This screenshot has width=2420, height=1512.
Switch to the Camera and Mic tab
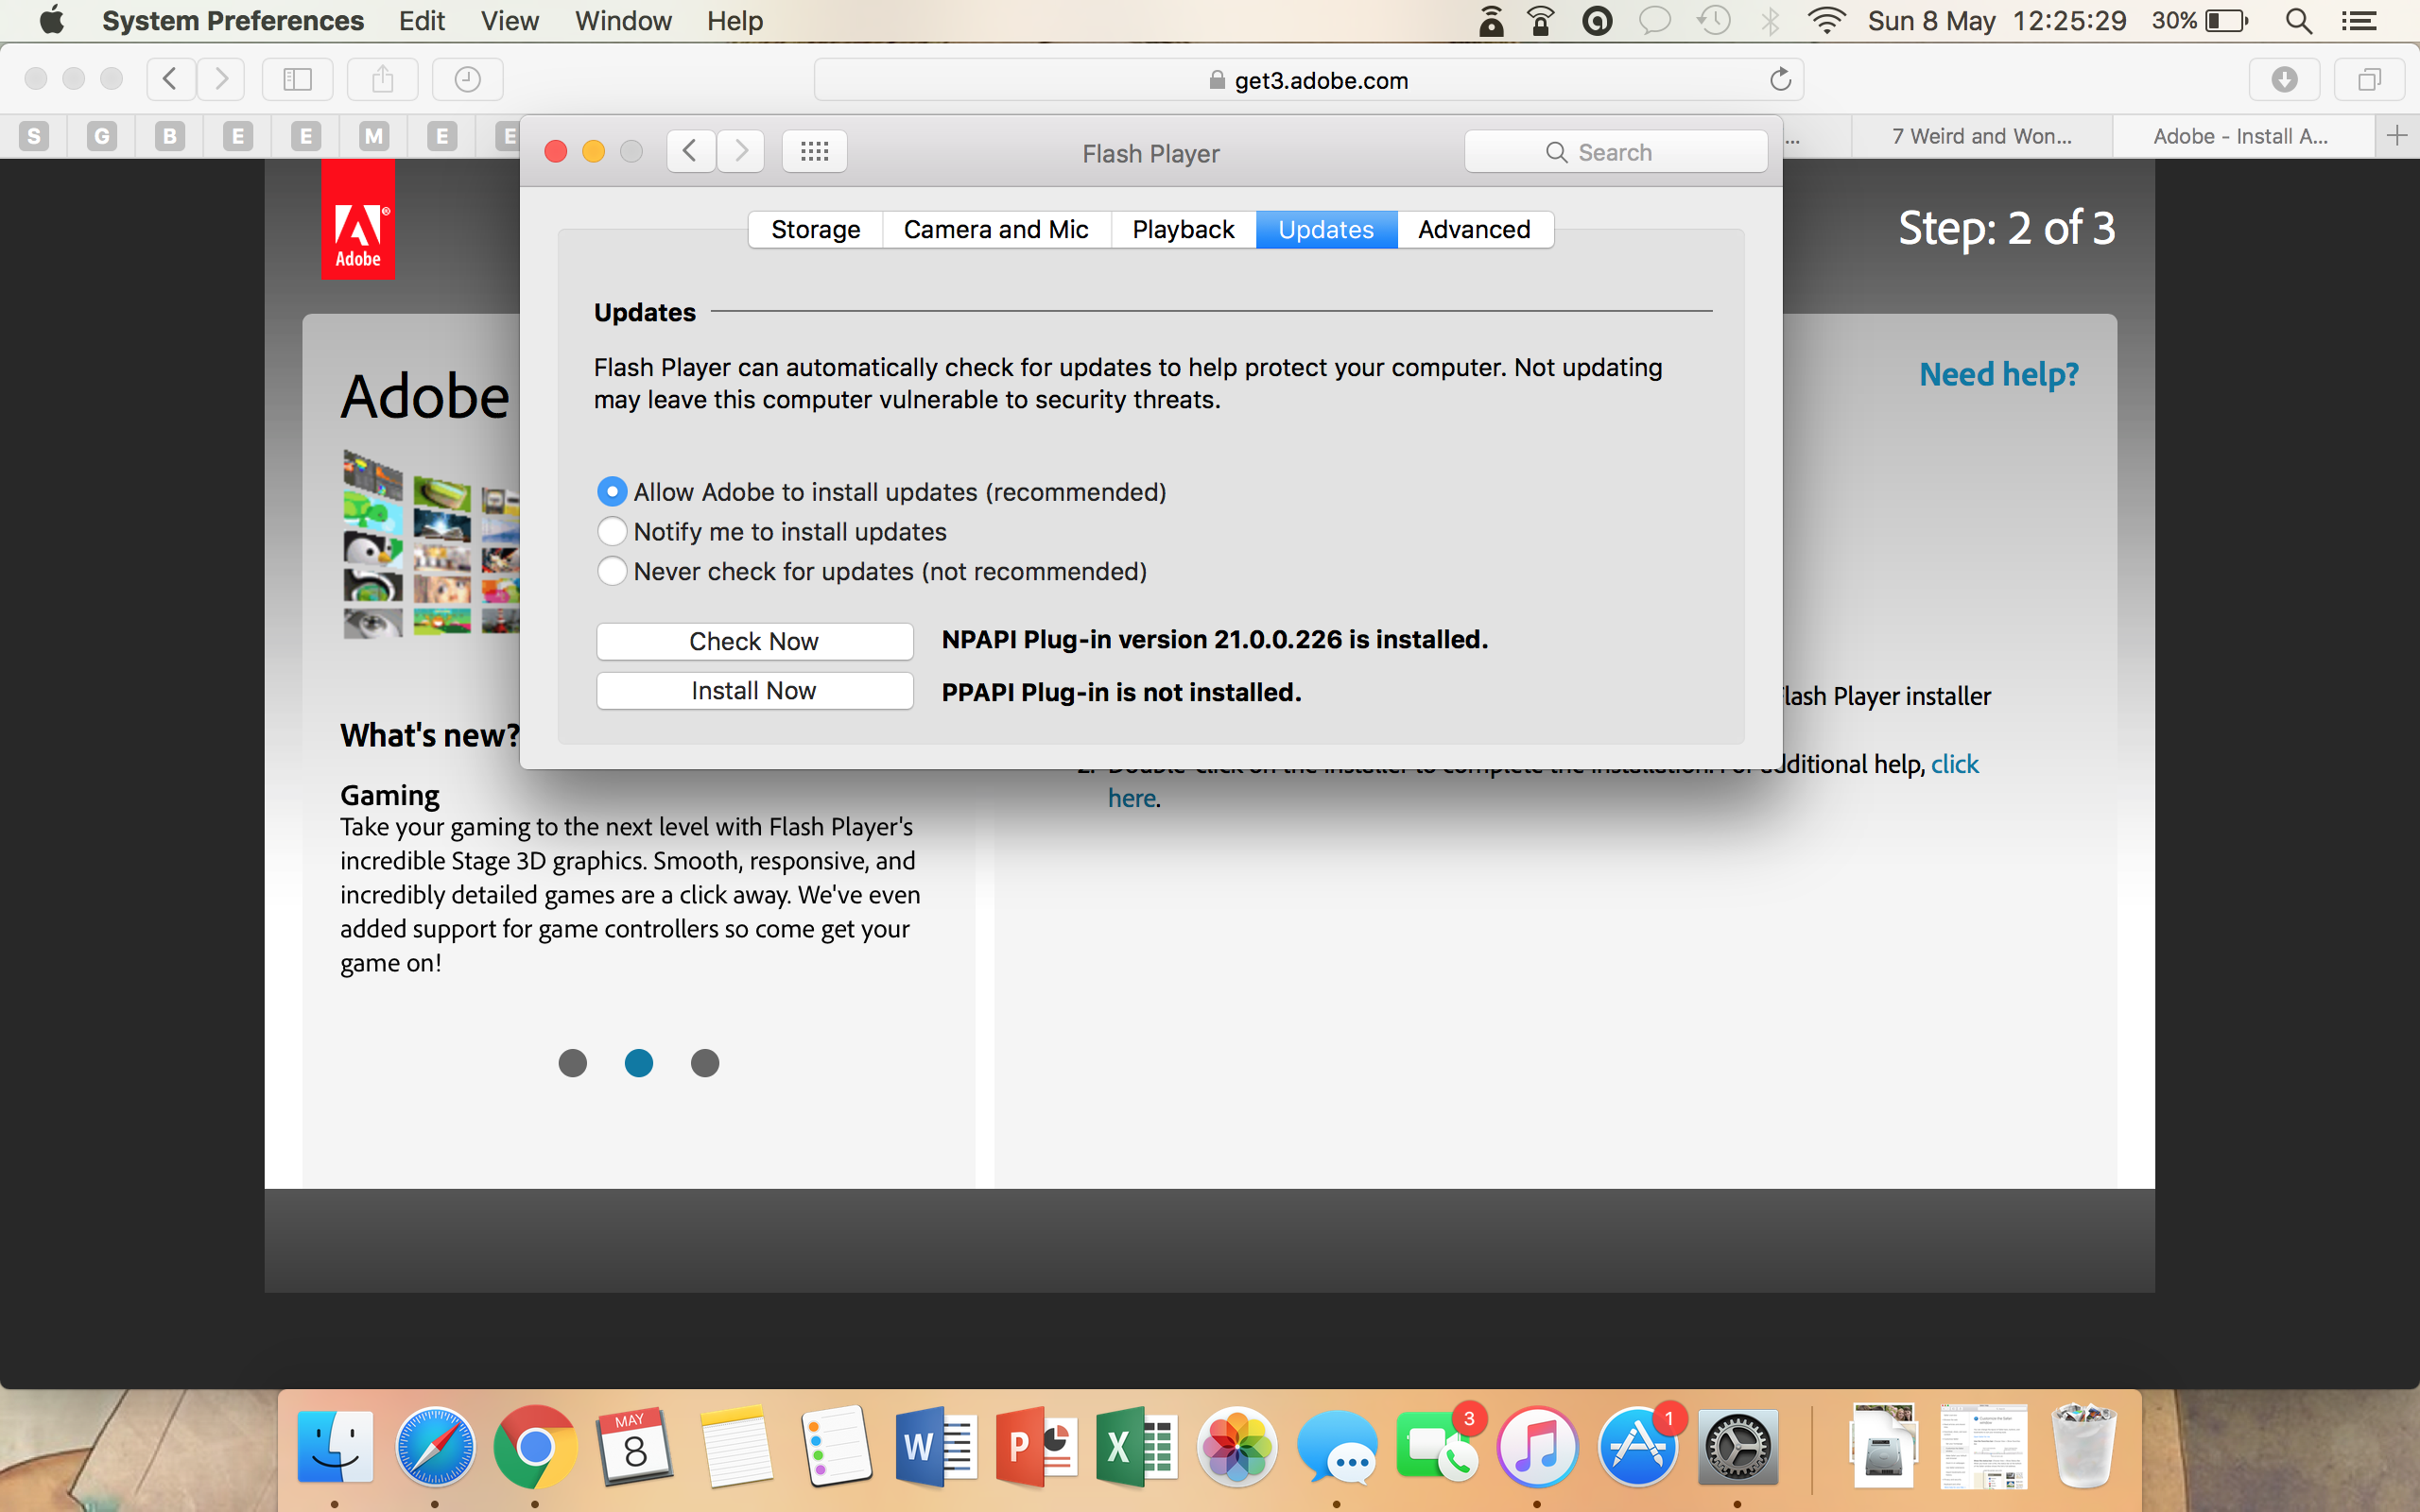click(995, 229)
